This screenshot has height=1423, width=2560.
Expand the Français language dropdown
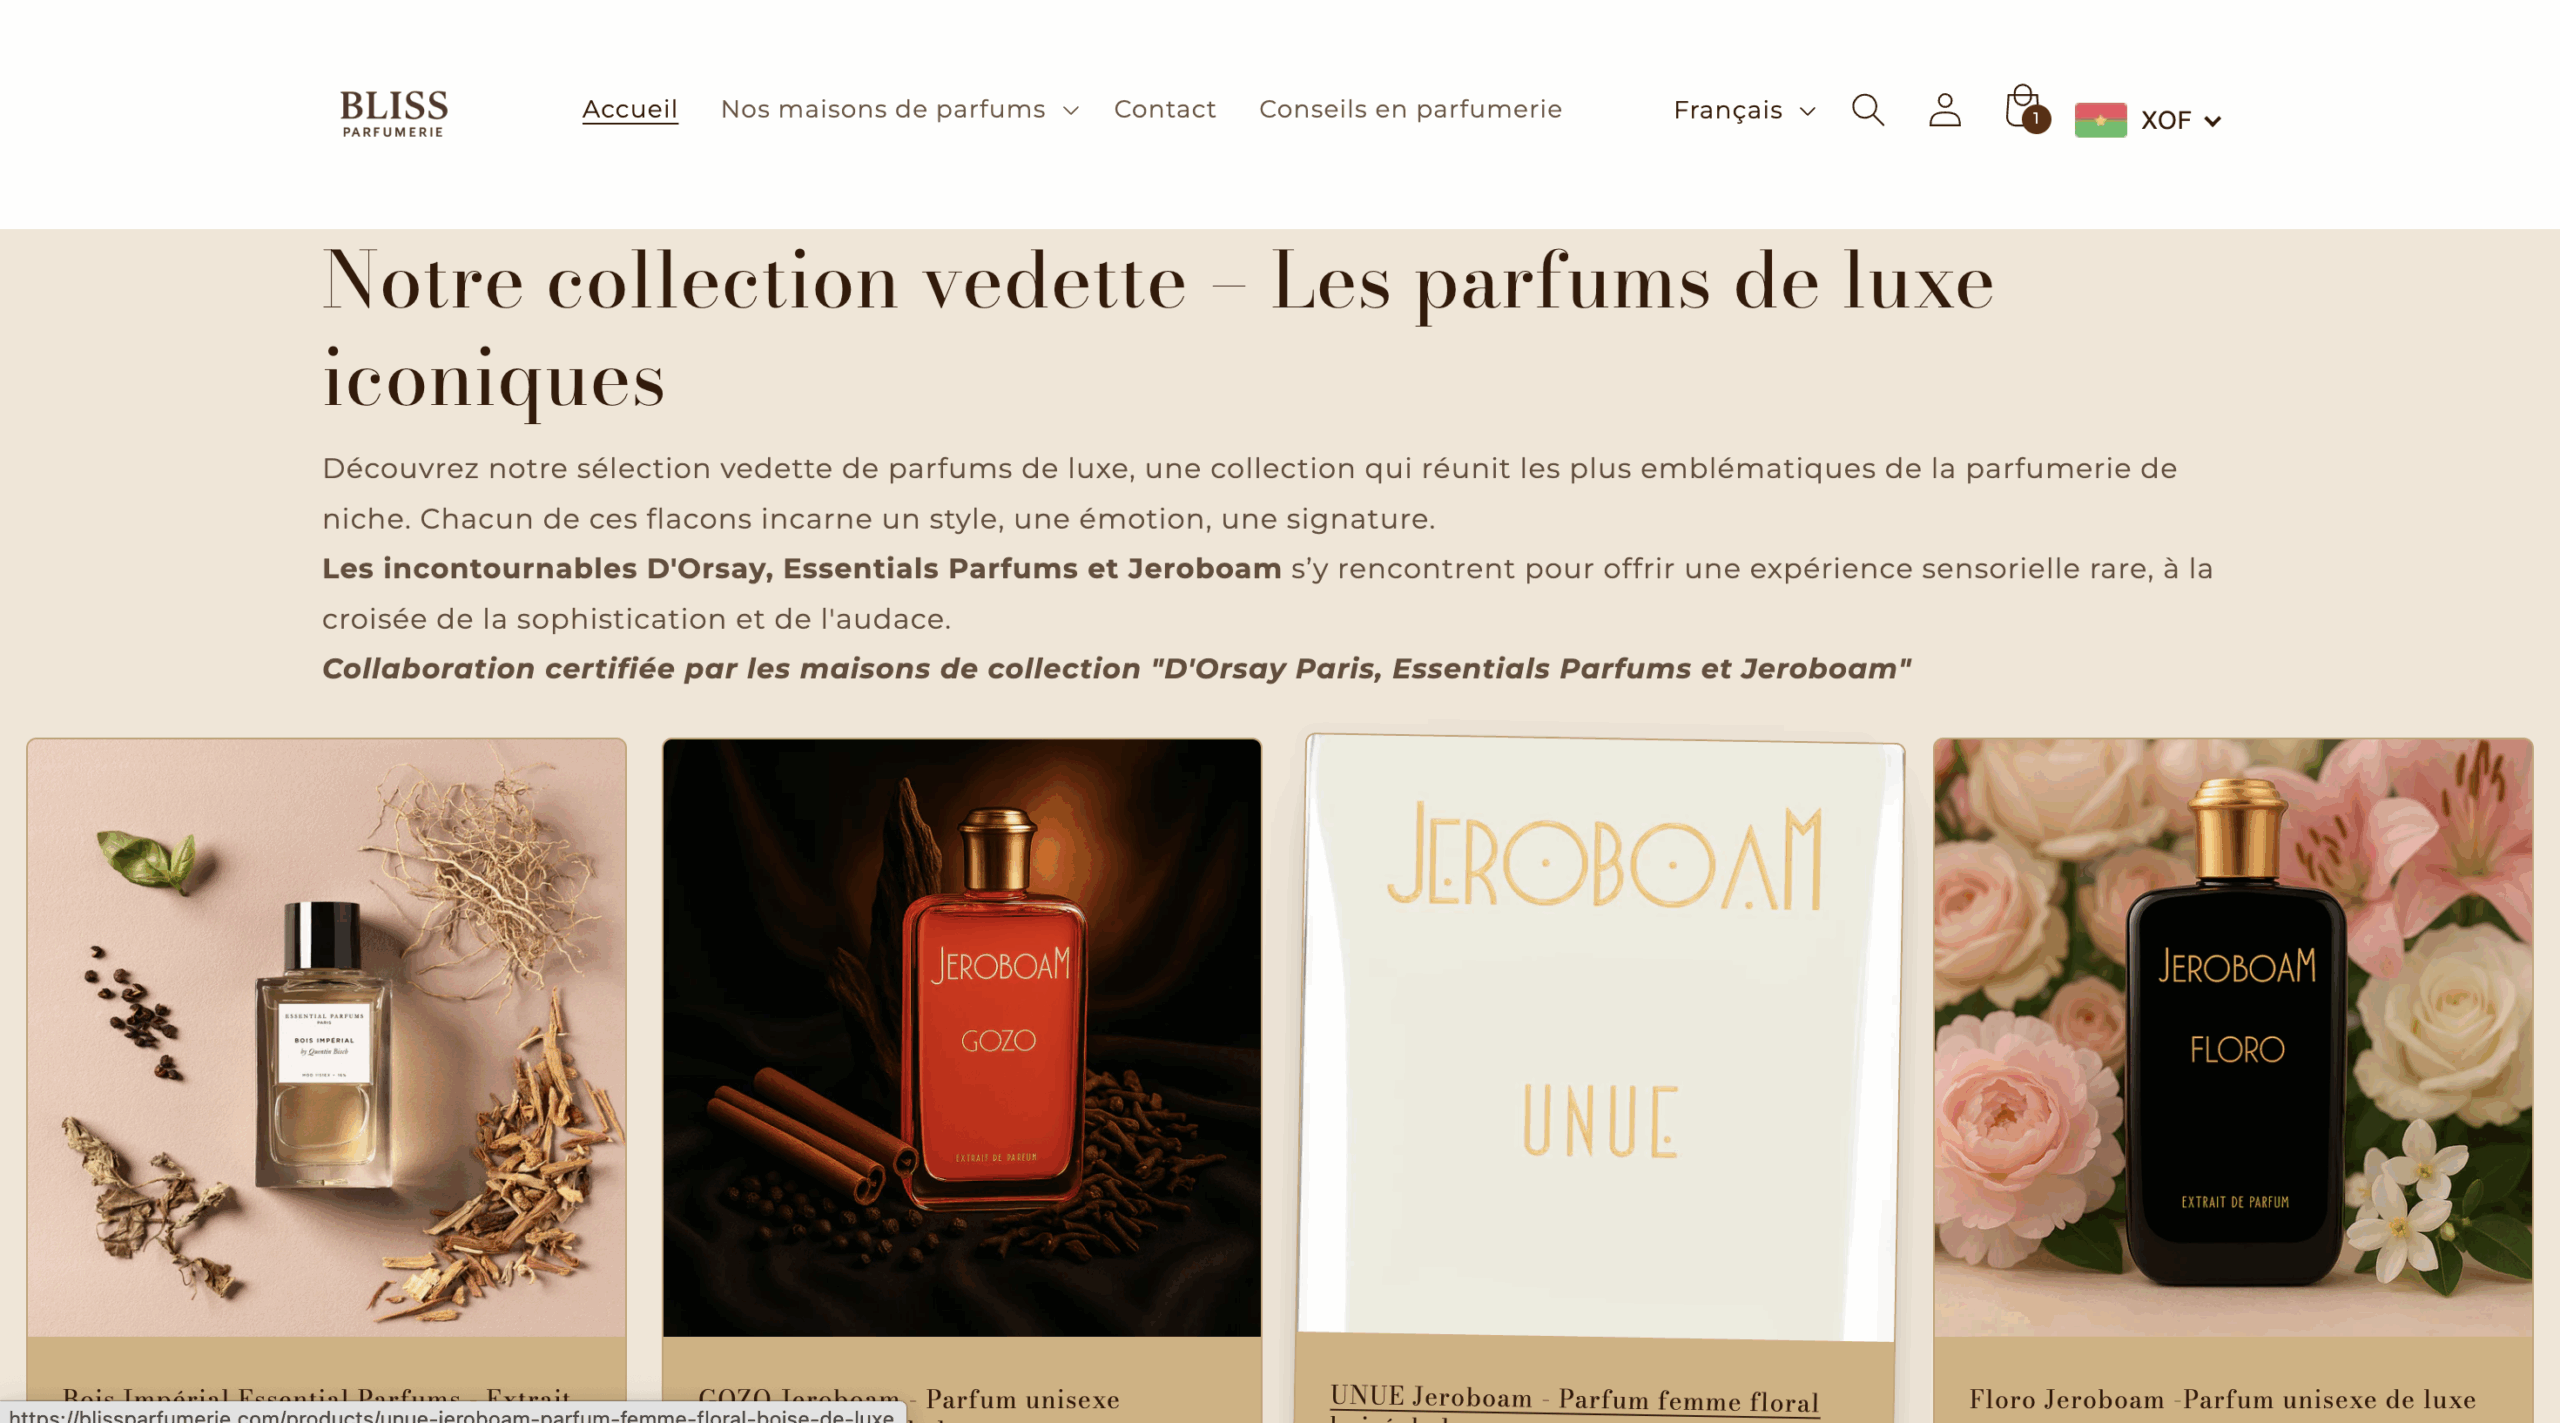1744,110
